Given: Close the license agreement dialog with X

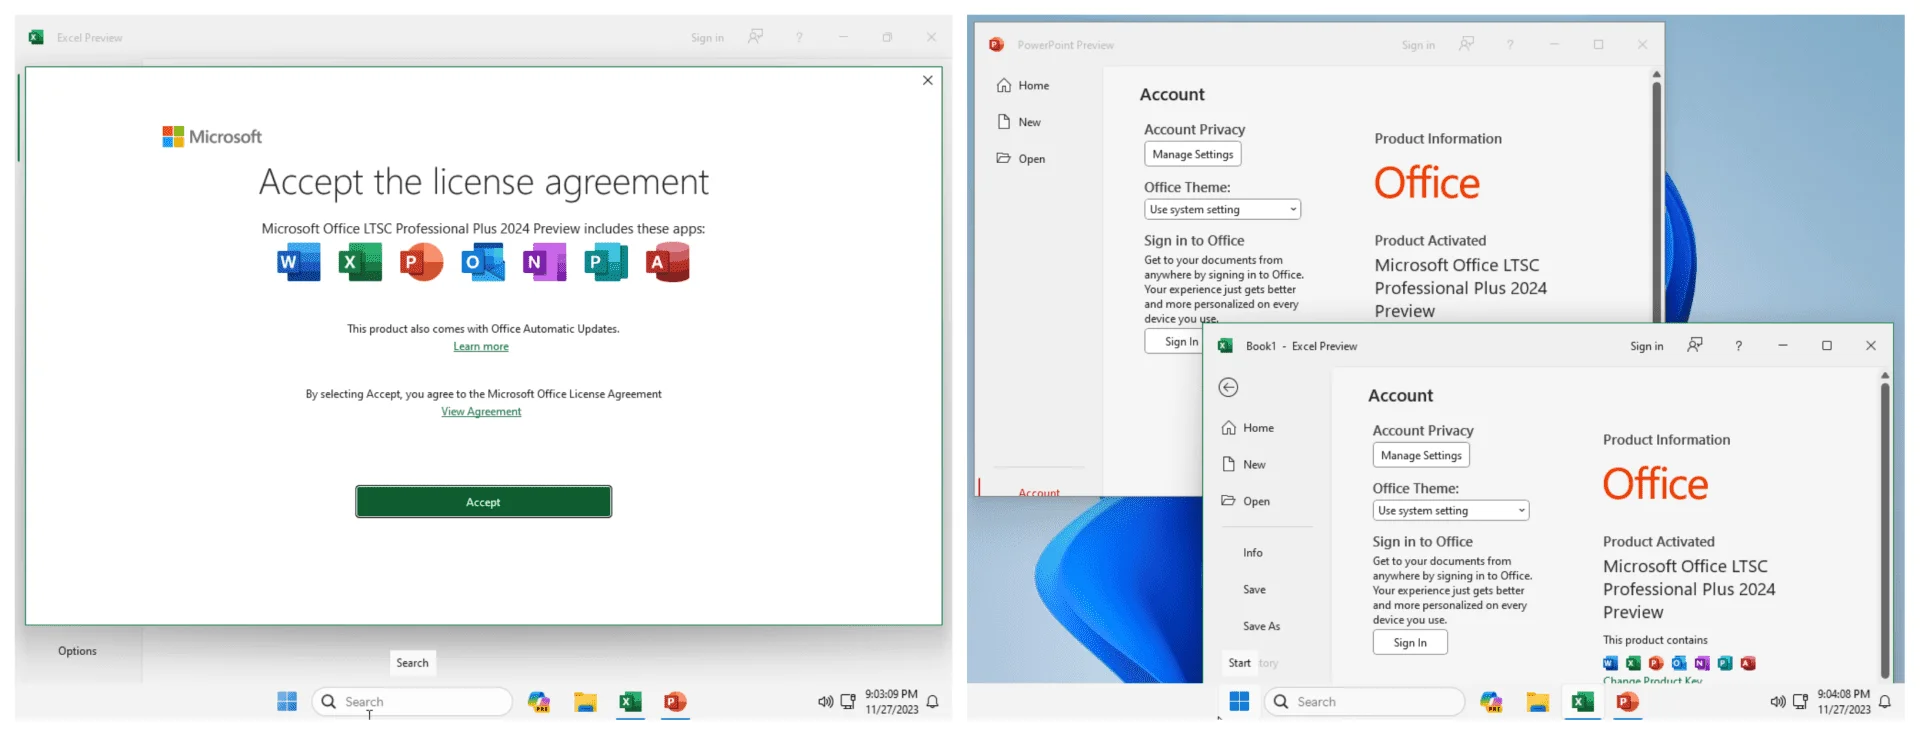Looking at the screenshot, I should tap(927, 80).
